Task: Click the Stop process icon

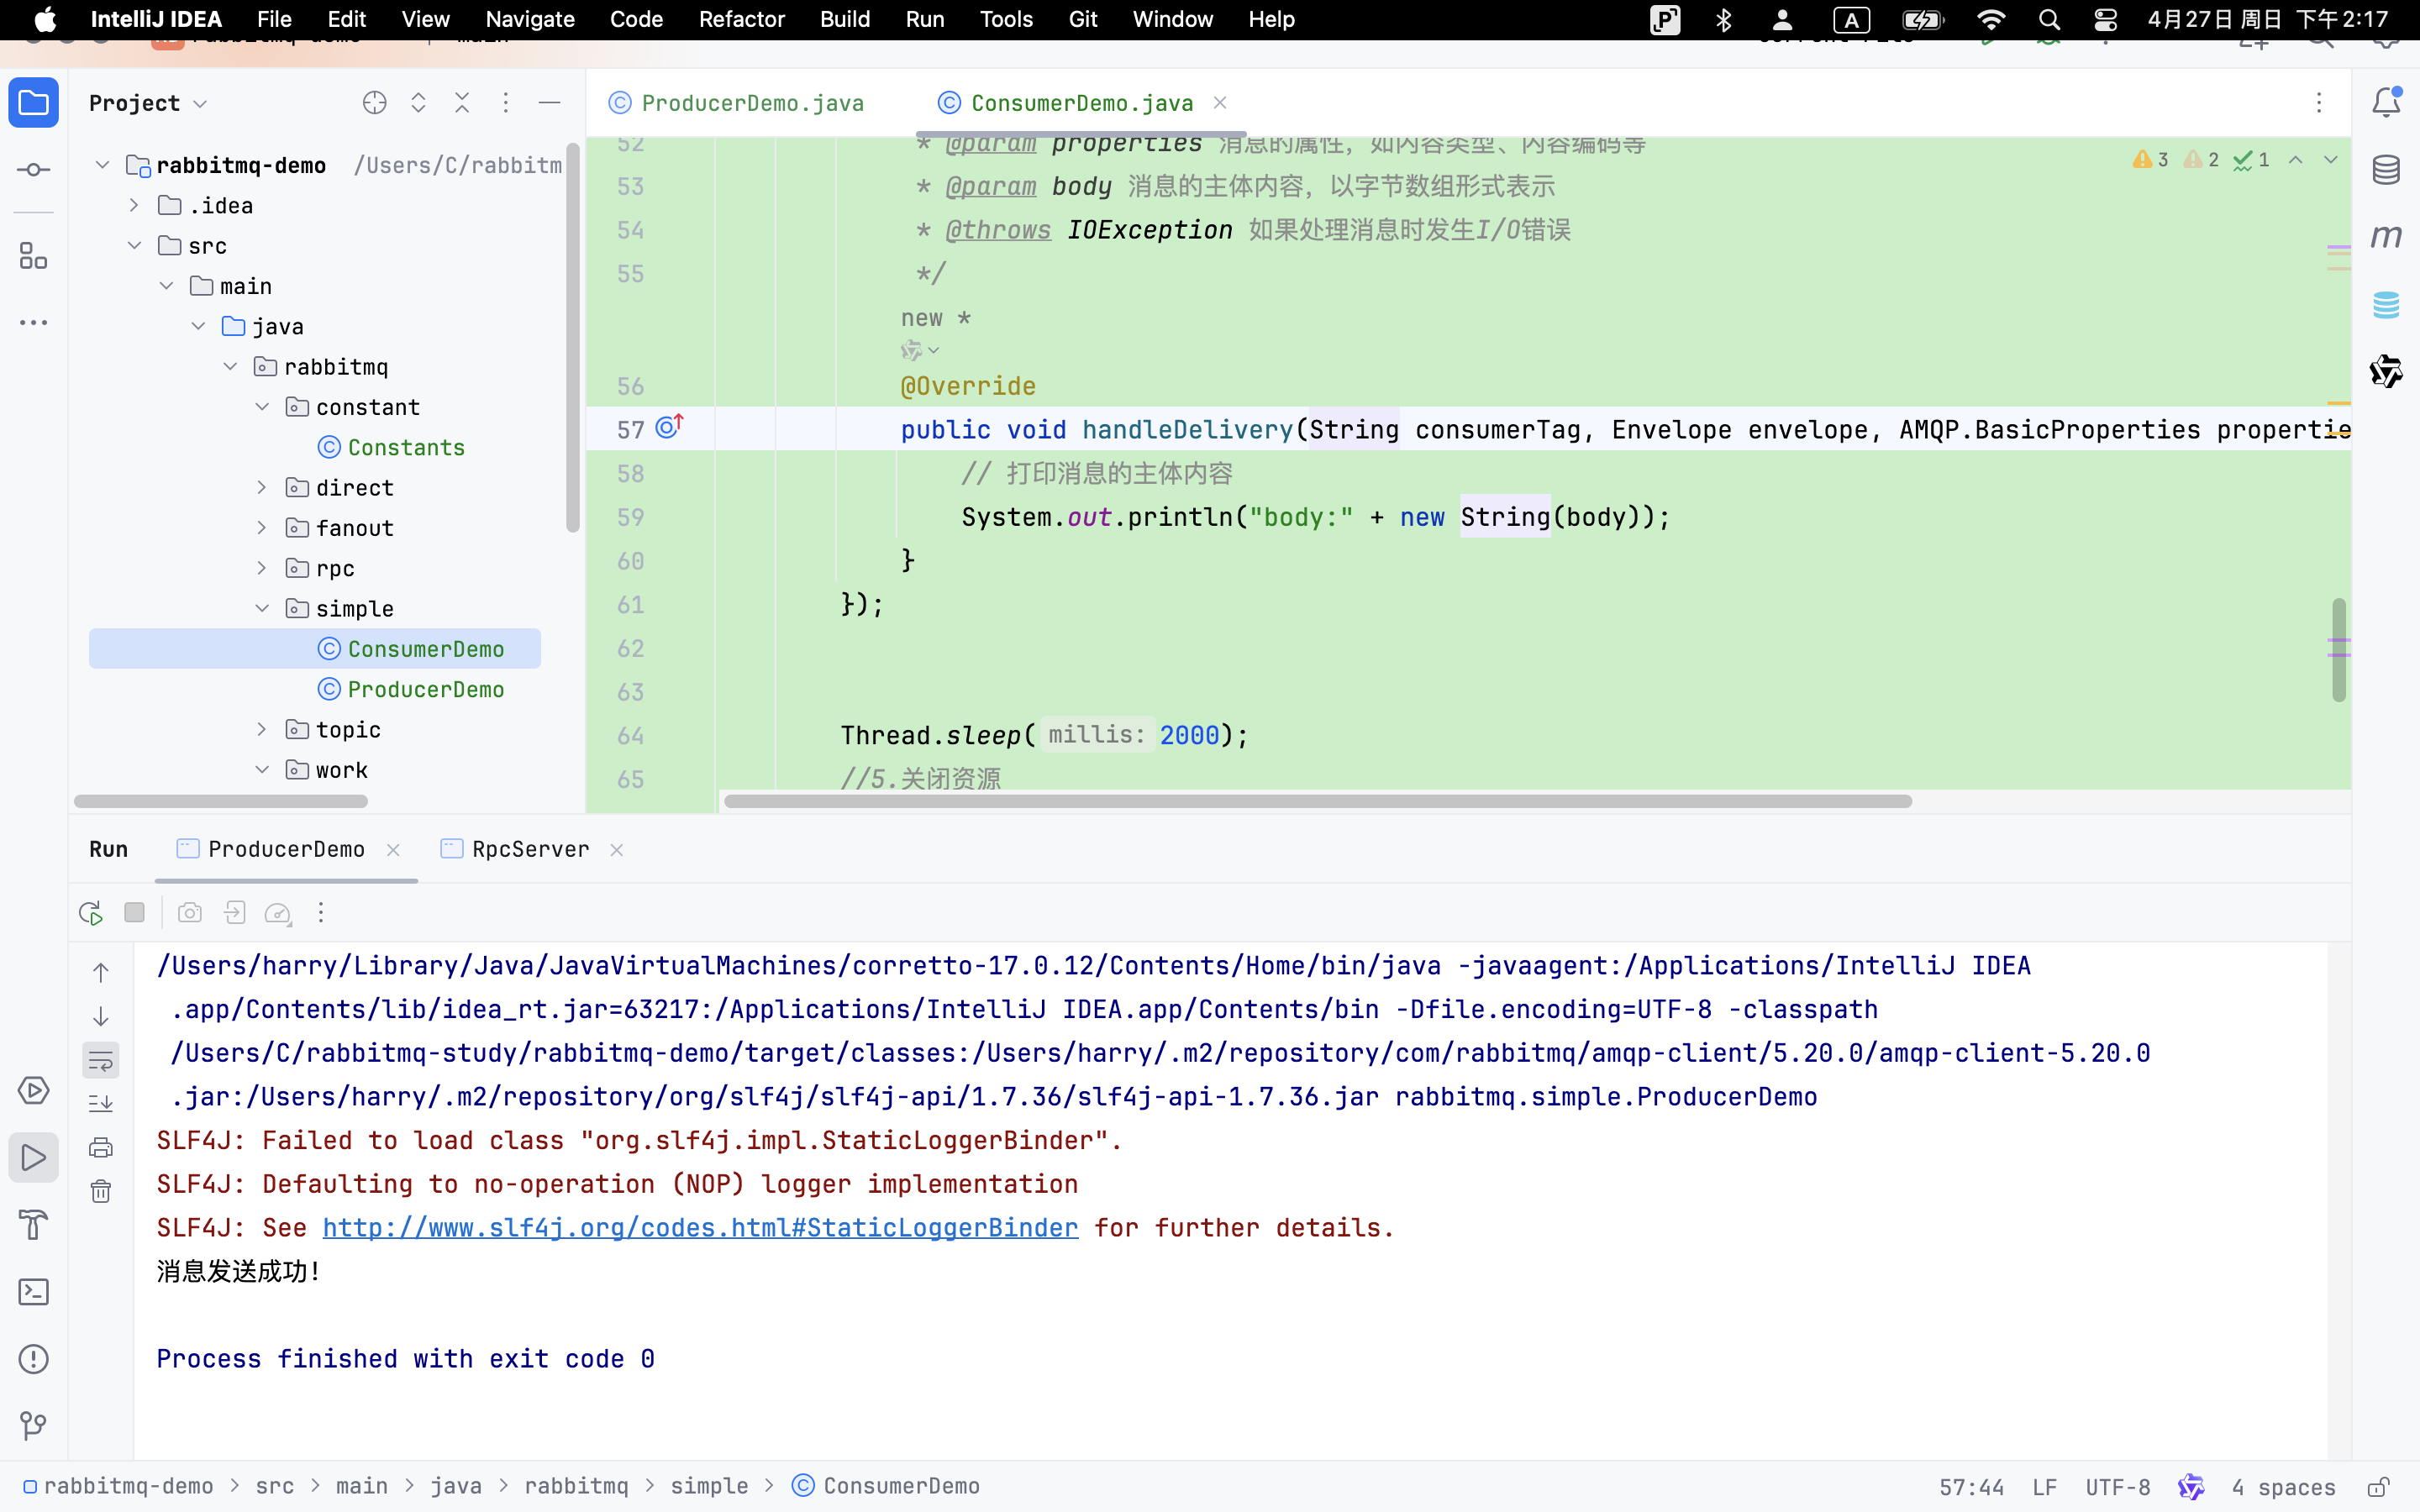Action: coord(134,913)
